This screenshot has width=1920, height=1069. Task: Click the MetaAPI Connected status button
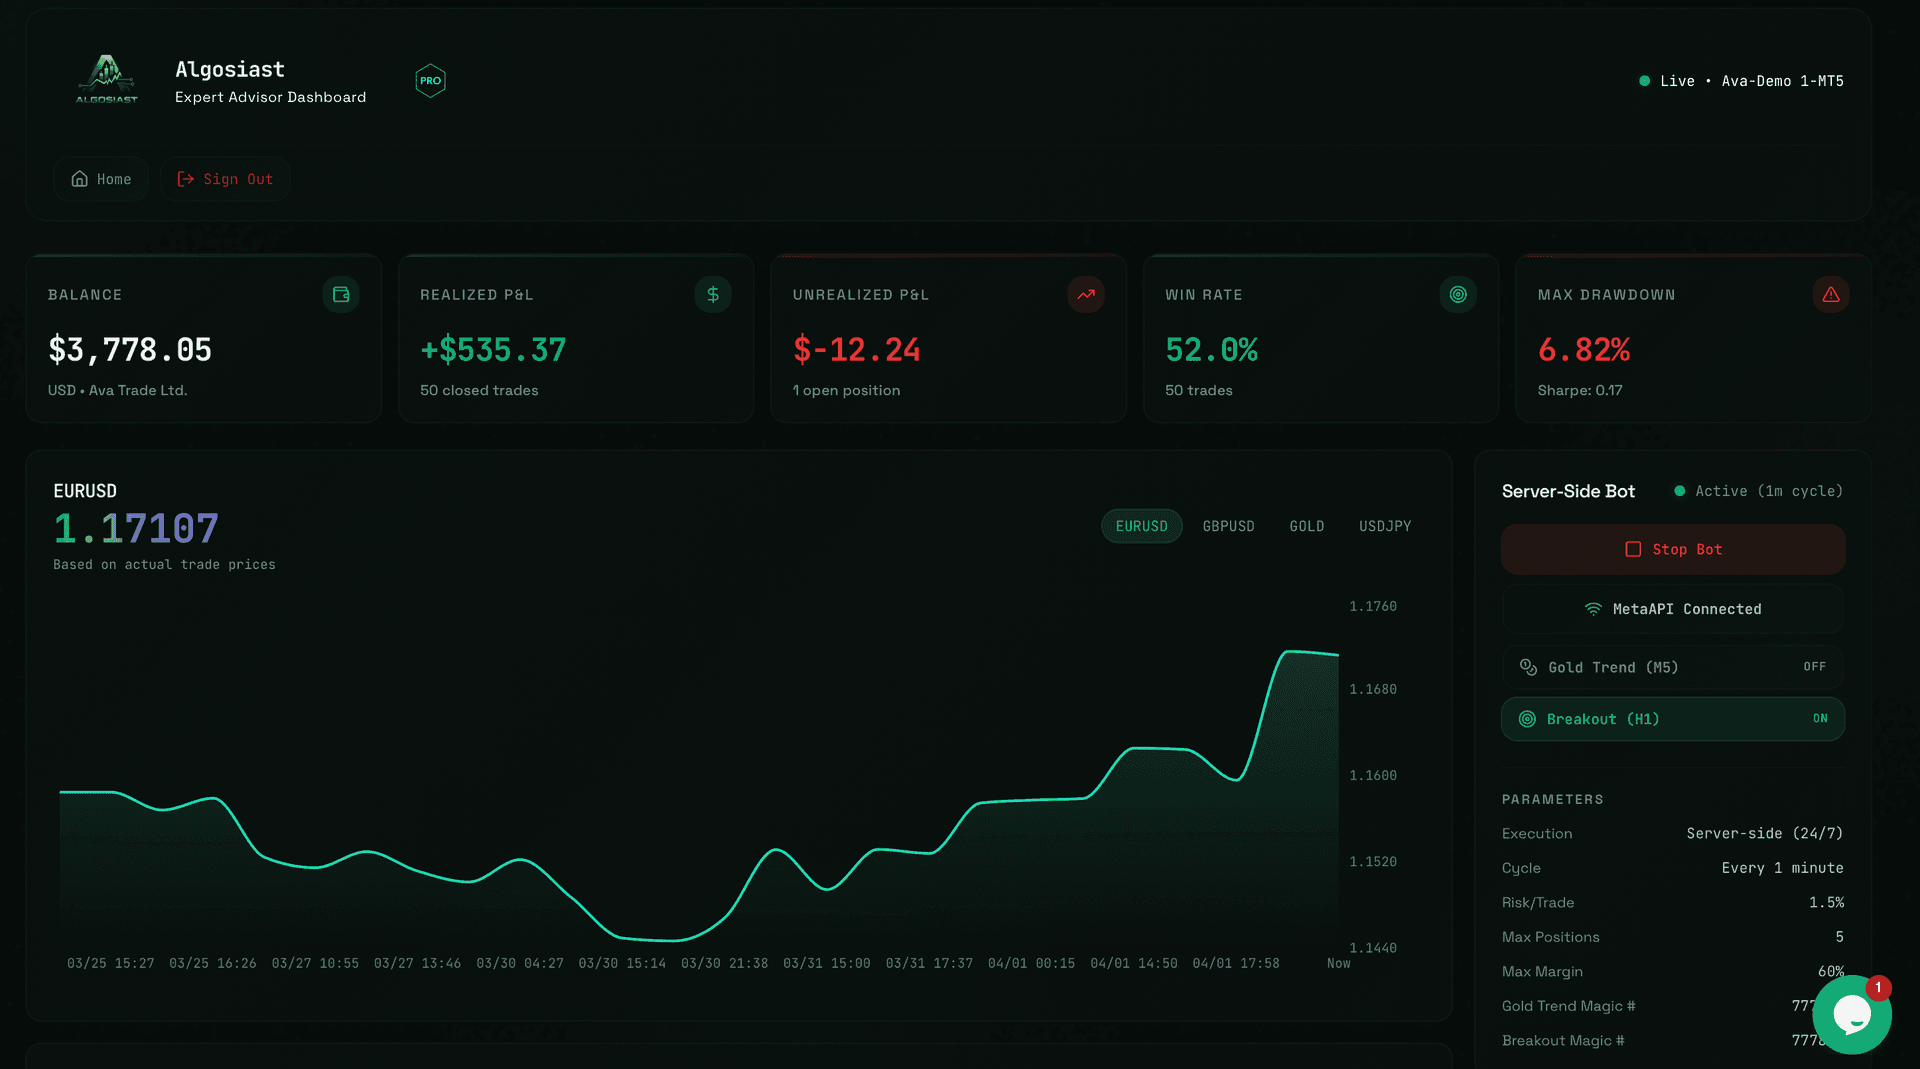coord(1673,609)
